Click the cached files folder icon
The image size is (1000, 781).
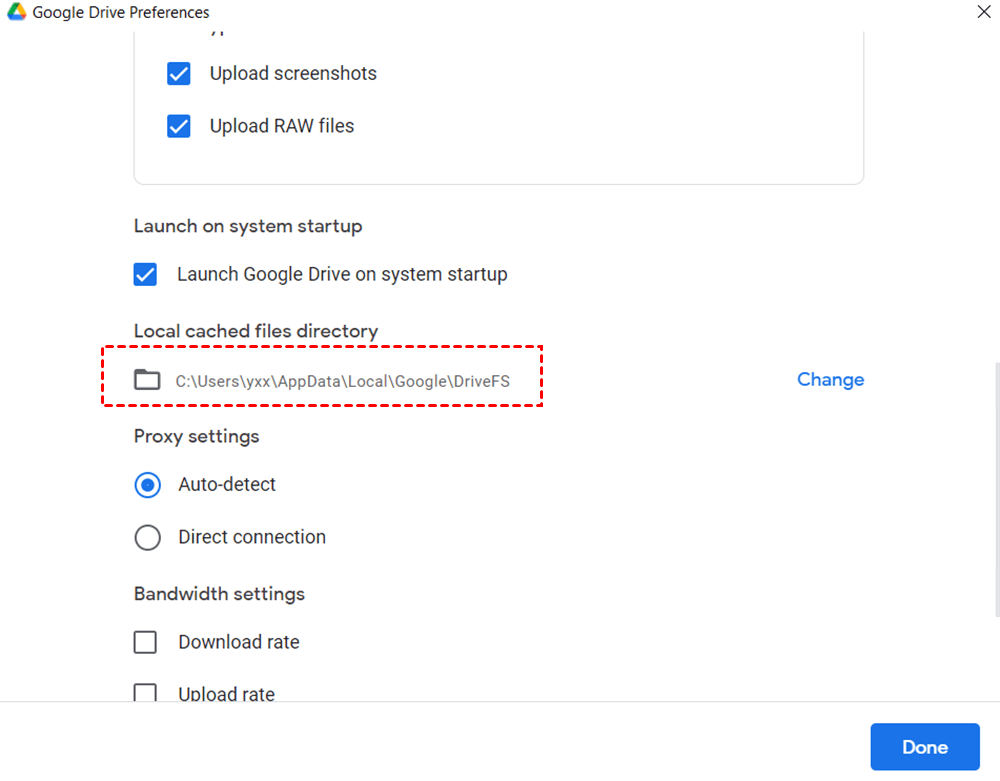tap(147, 380)
